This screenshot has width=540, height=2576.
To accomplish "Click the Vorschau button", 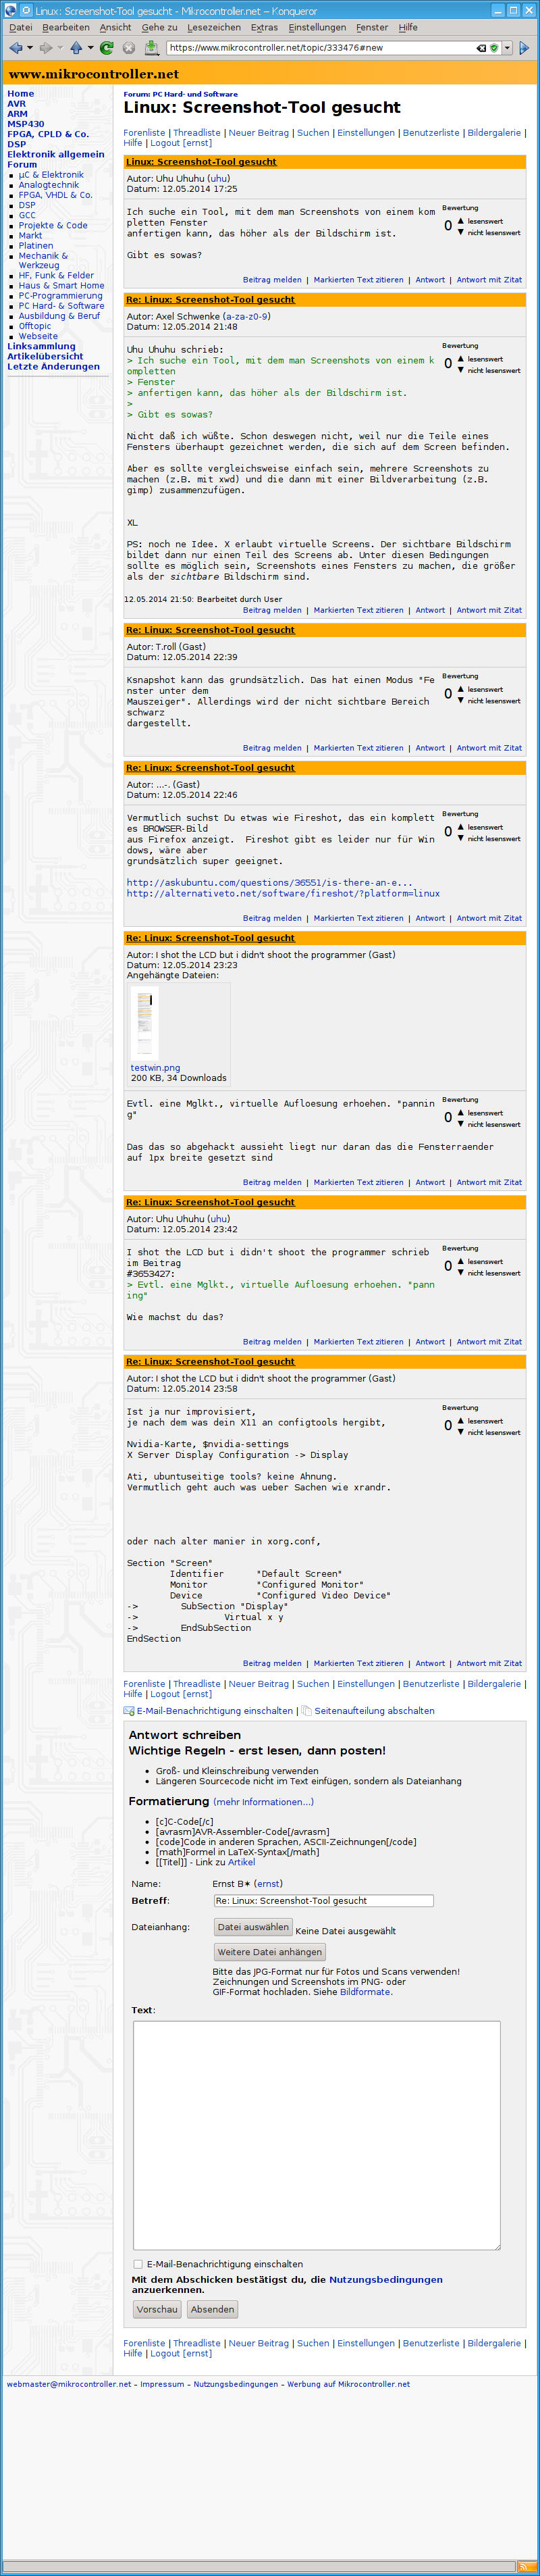I will tap(157, 2310).
